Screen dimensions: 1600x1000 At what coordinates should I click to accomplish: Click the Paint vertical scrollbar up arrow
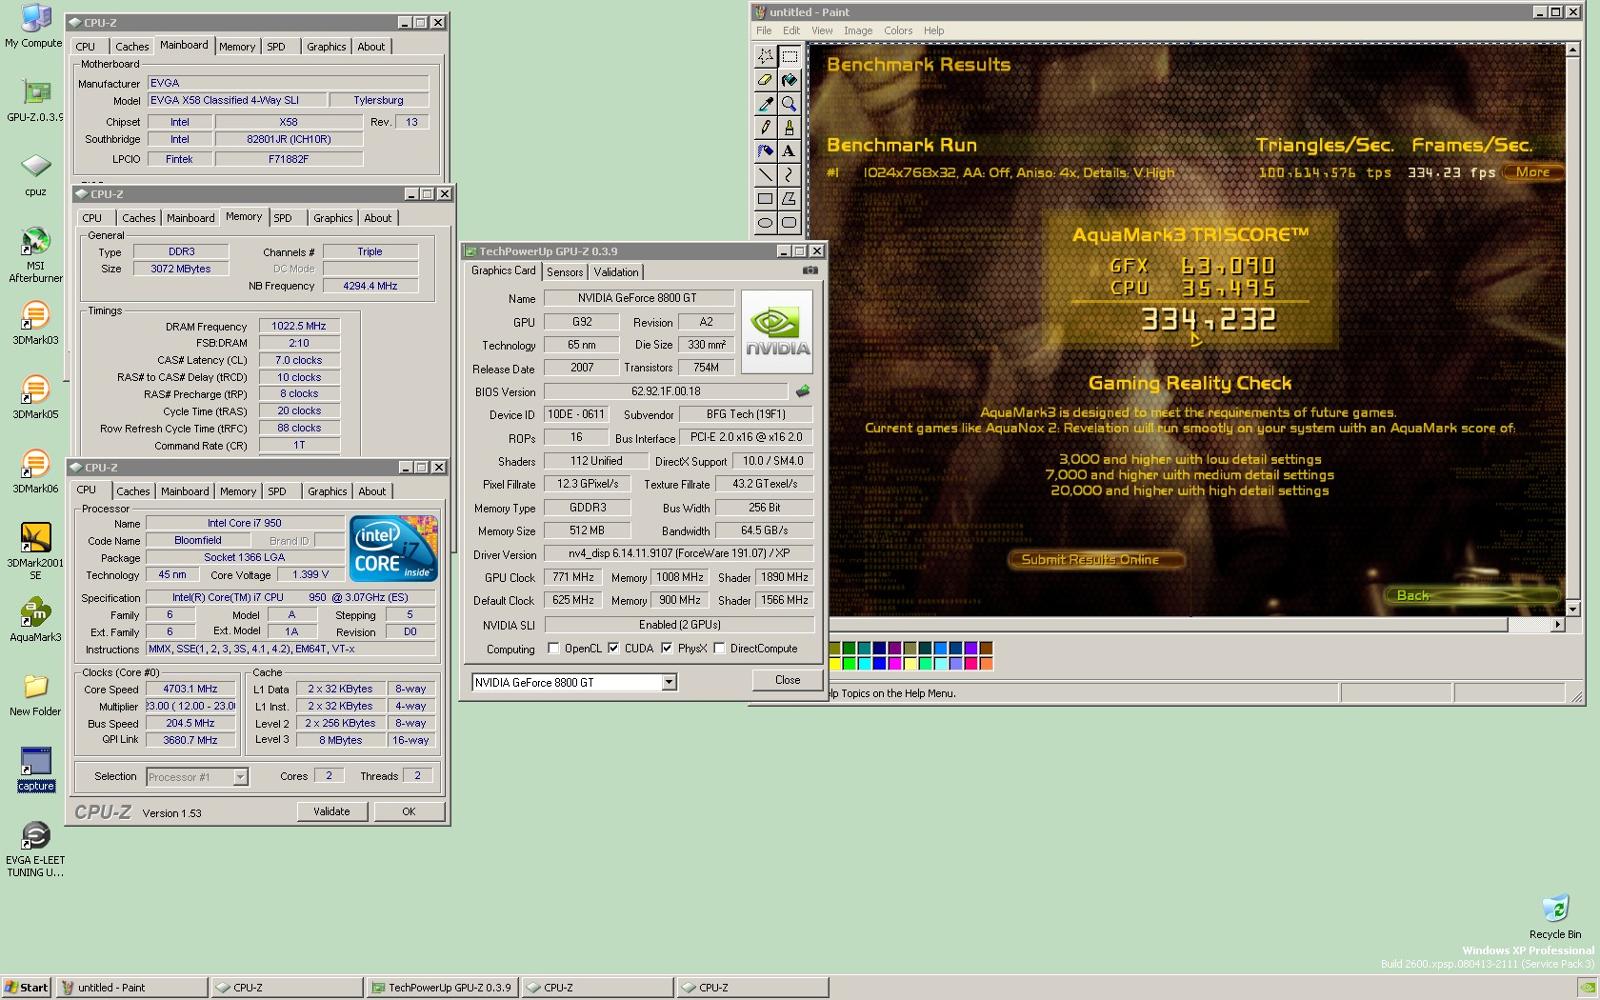(x=1572, y=49)
